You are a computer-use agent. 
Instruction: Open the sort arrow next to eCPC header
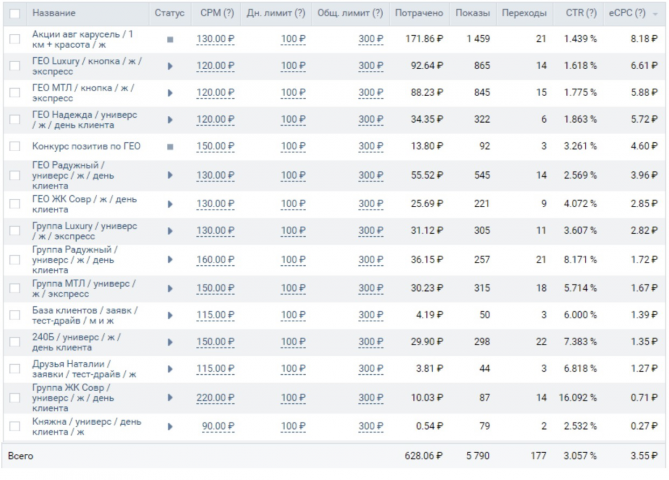point(655,14)
